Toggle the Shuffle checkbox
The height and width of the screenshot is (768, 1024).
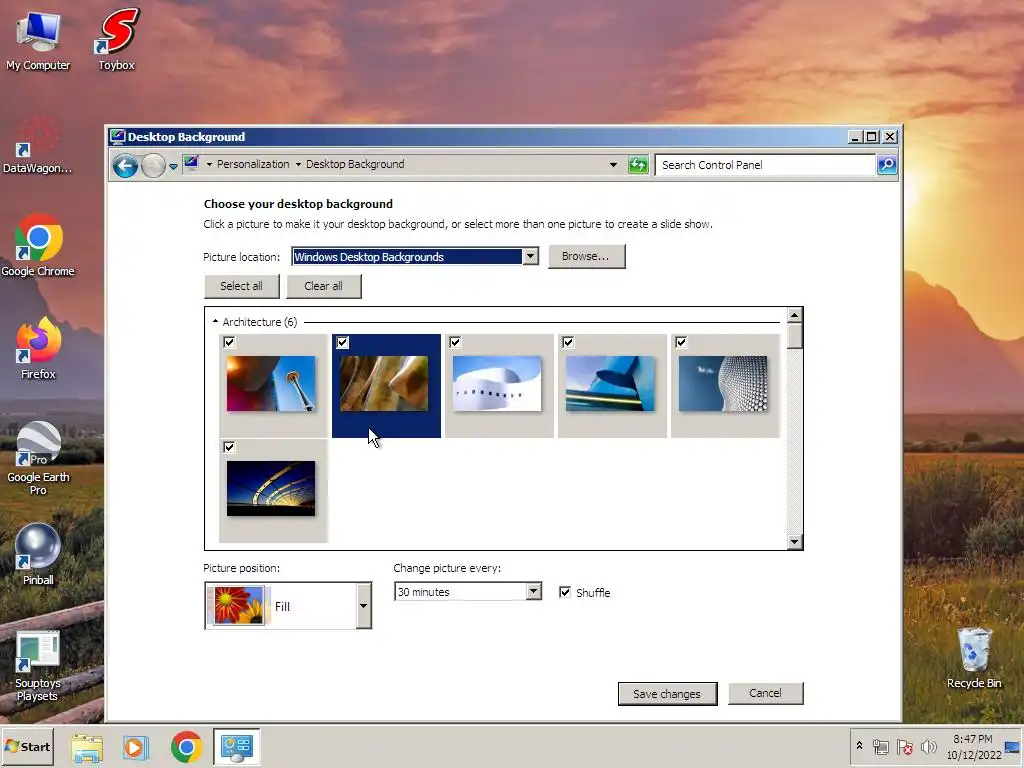tap(565, 592)
